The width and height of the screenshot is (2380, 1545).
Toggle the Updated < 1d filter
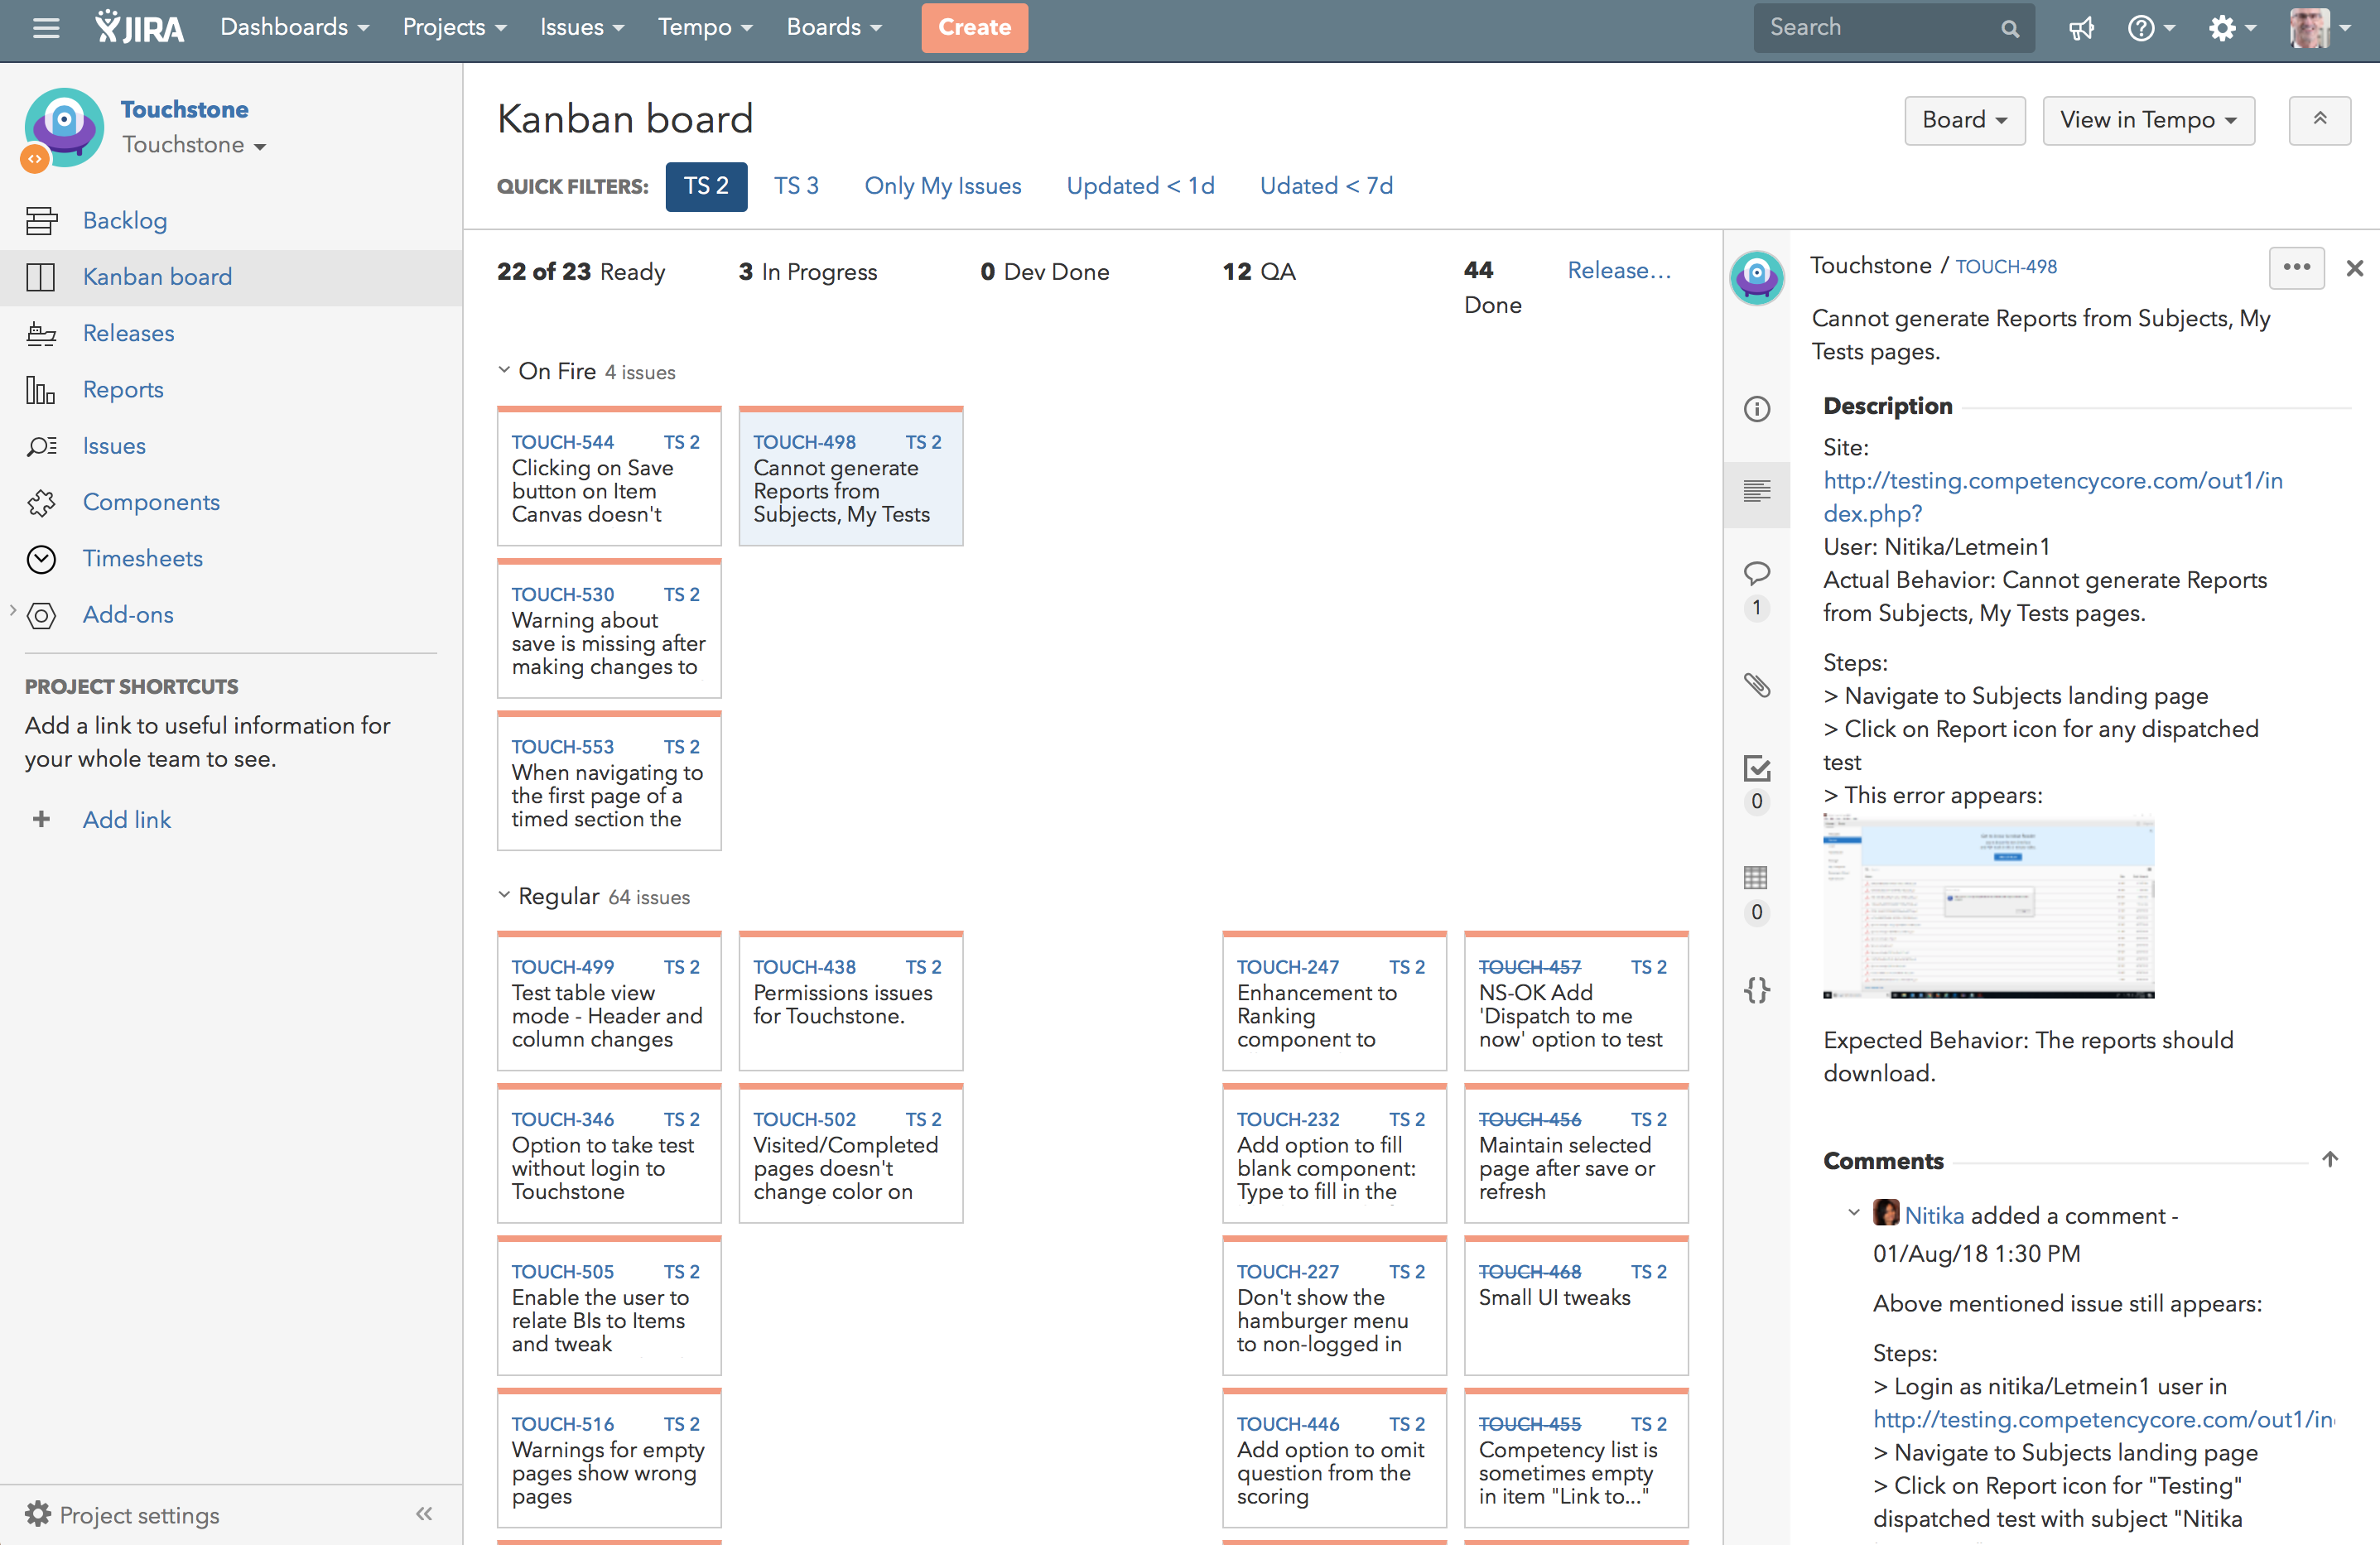1140,186
